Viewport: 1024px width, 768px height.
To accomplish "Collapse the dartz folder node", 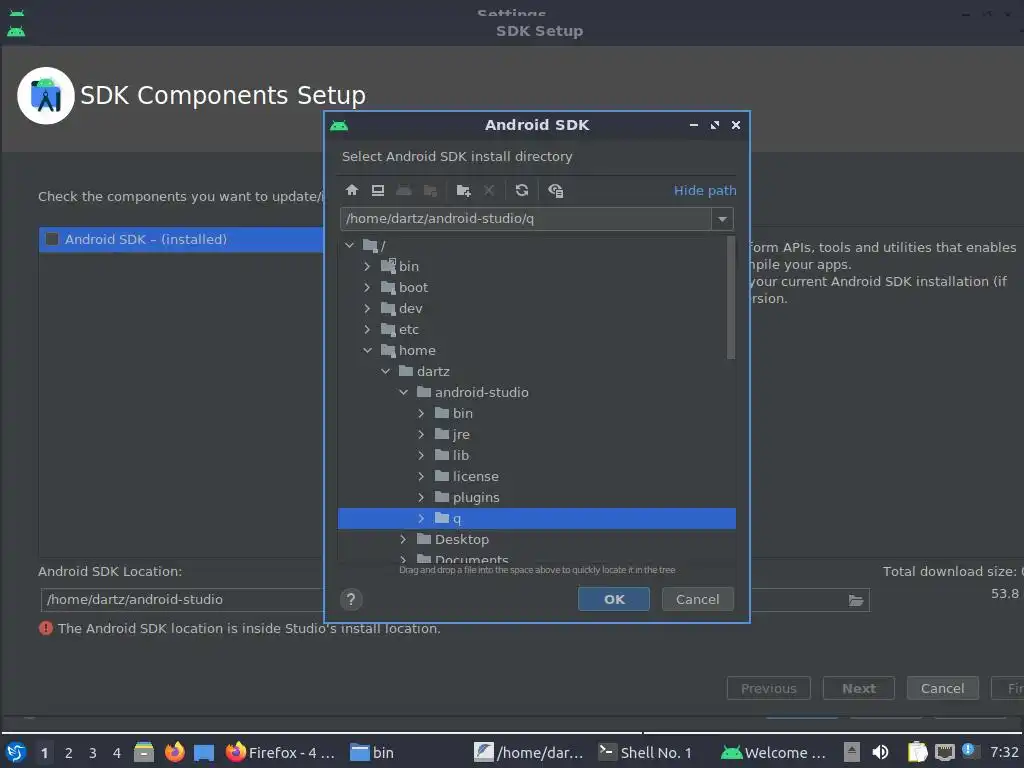I will click(385, 371).
